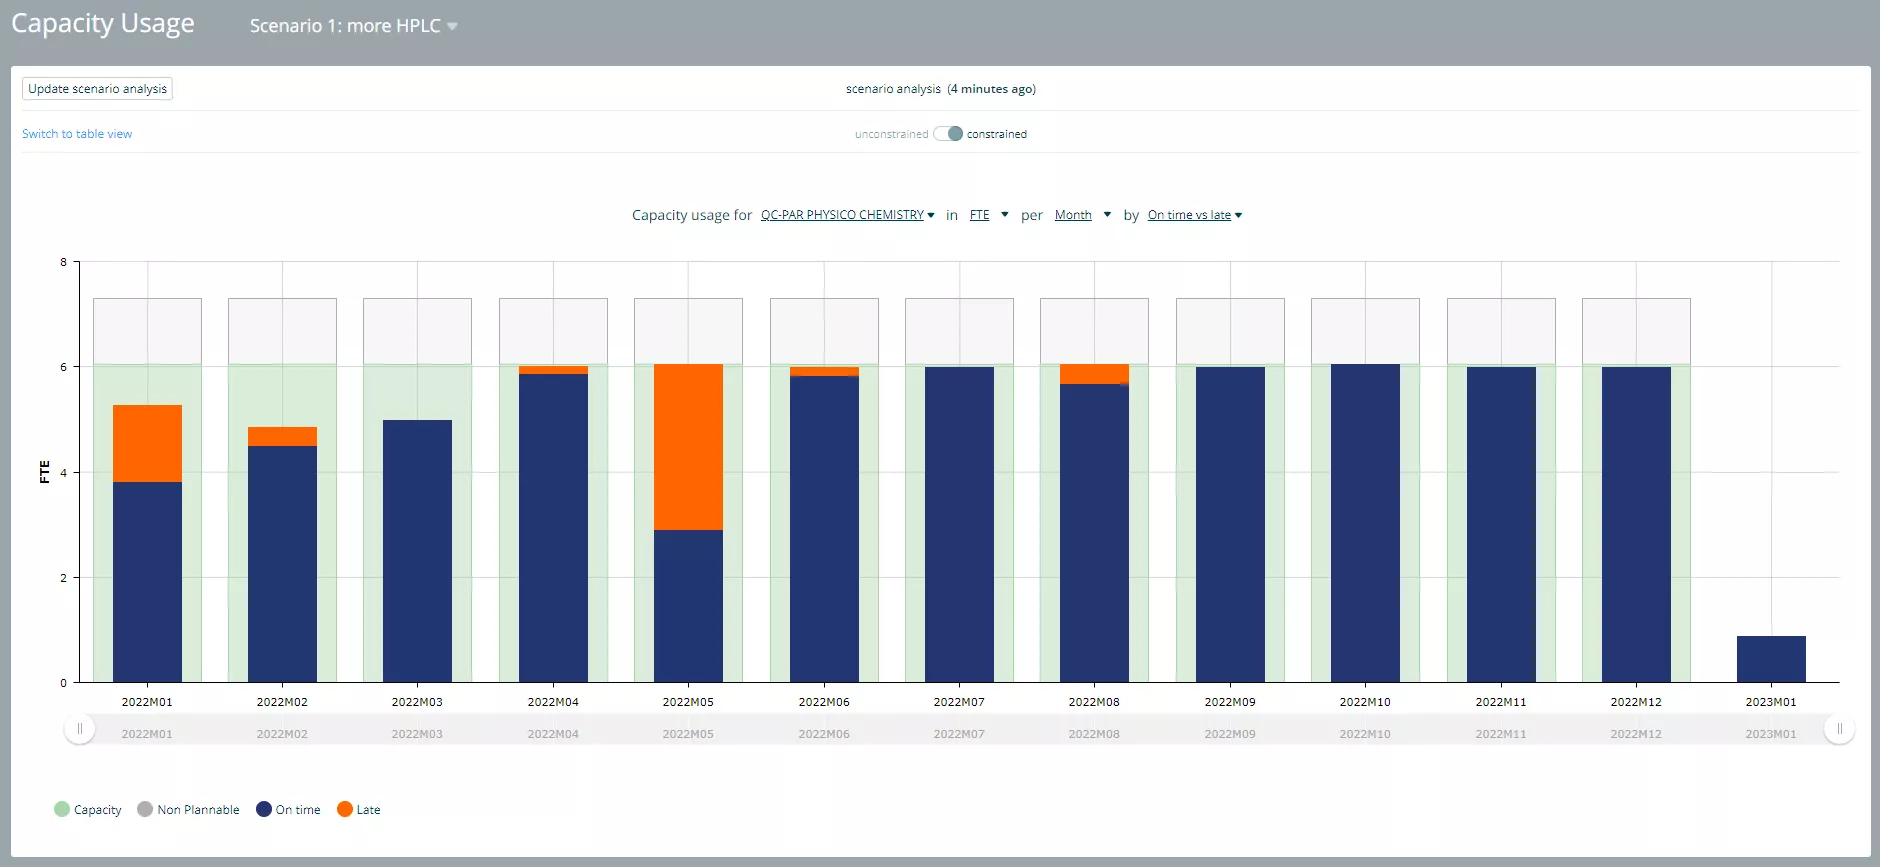Click the orange Late segment for 2022M05

click(688, 447)
